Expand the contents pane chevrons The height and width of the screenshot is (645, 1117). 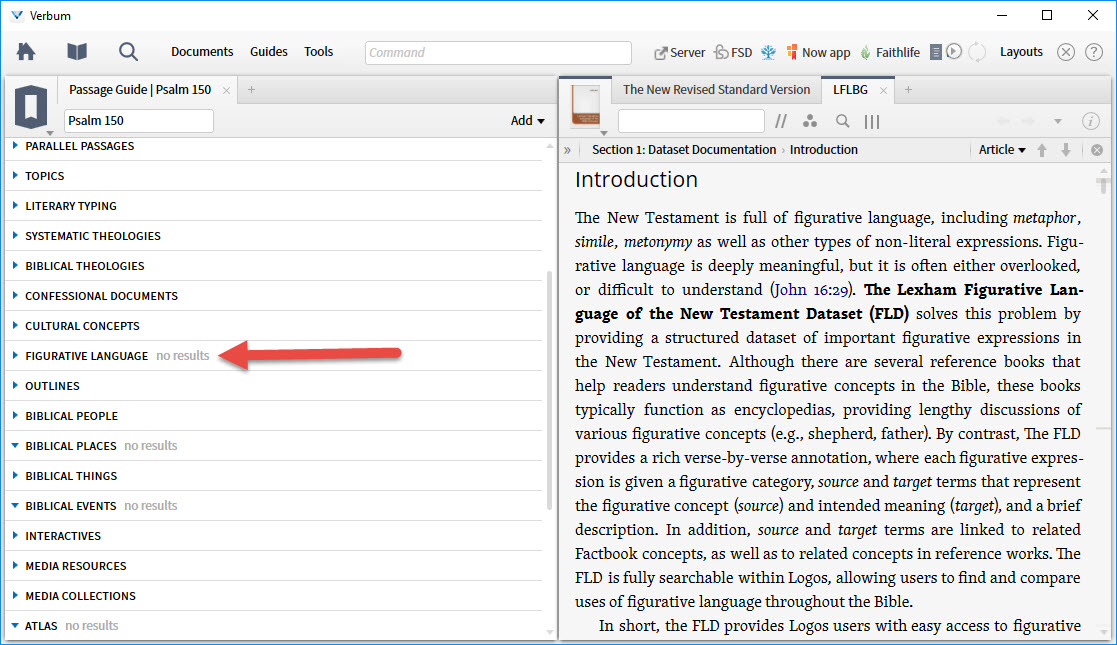click(568, 150)
